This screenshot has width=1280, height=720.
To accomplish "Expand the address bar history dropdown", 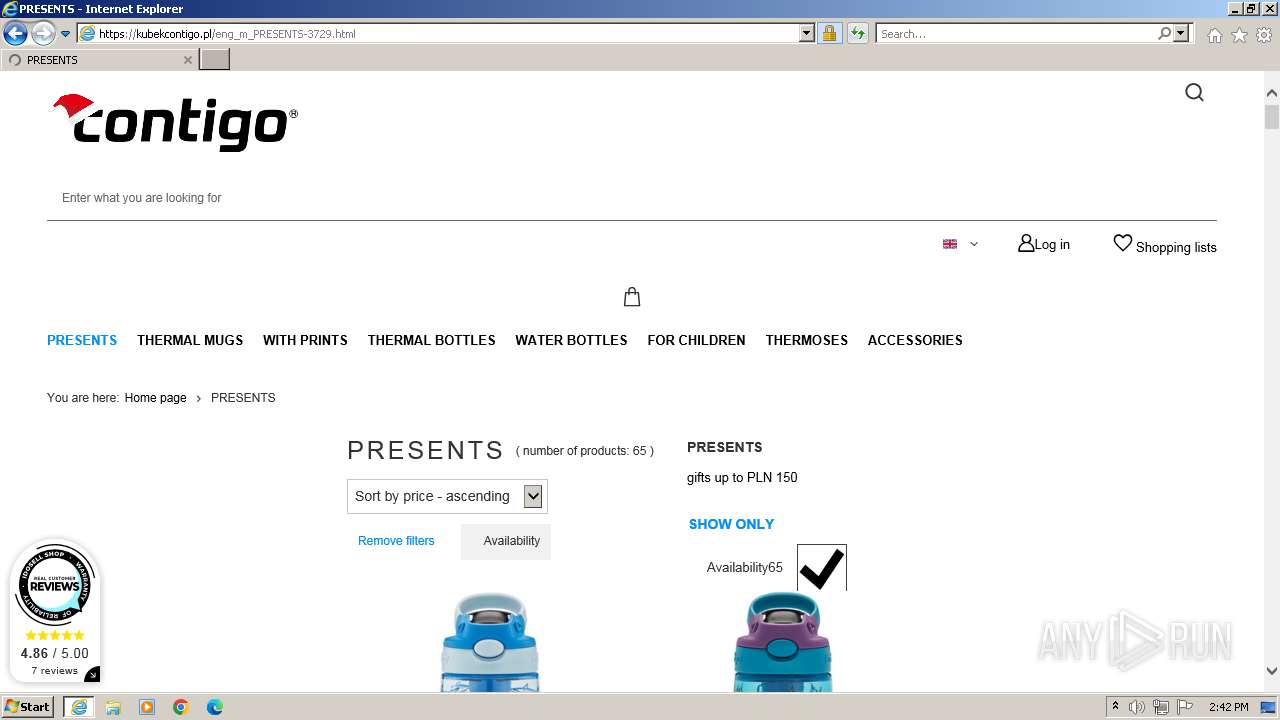I will [807, 33].
